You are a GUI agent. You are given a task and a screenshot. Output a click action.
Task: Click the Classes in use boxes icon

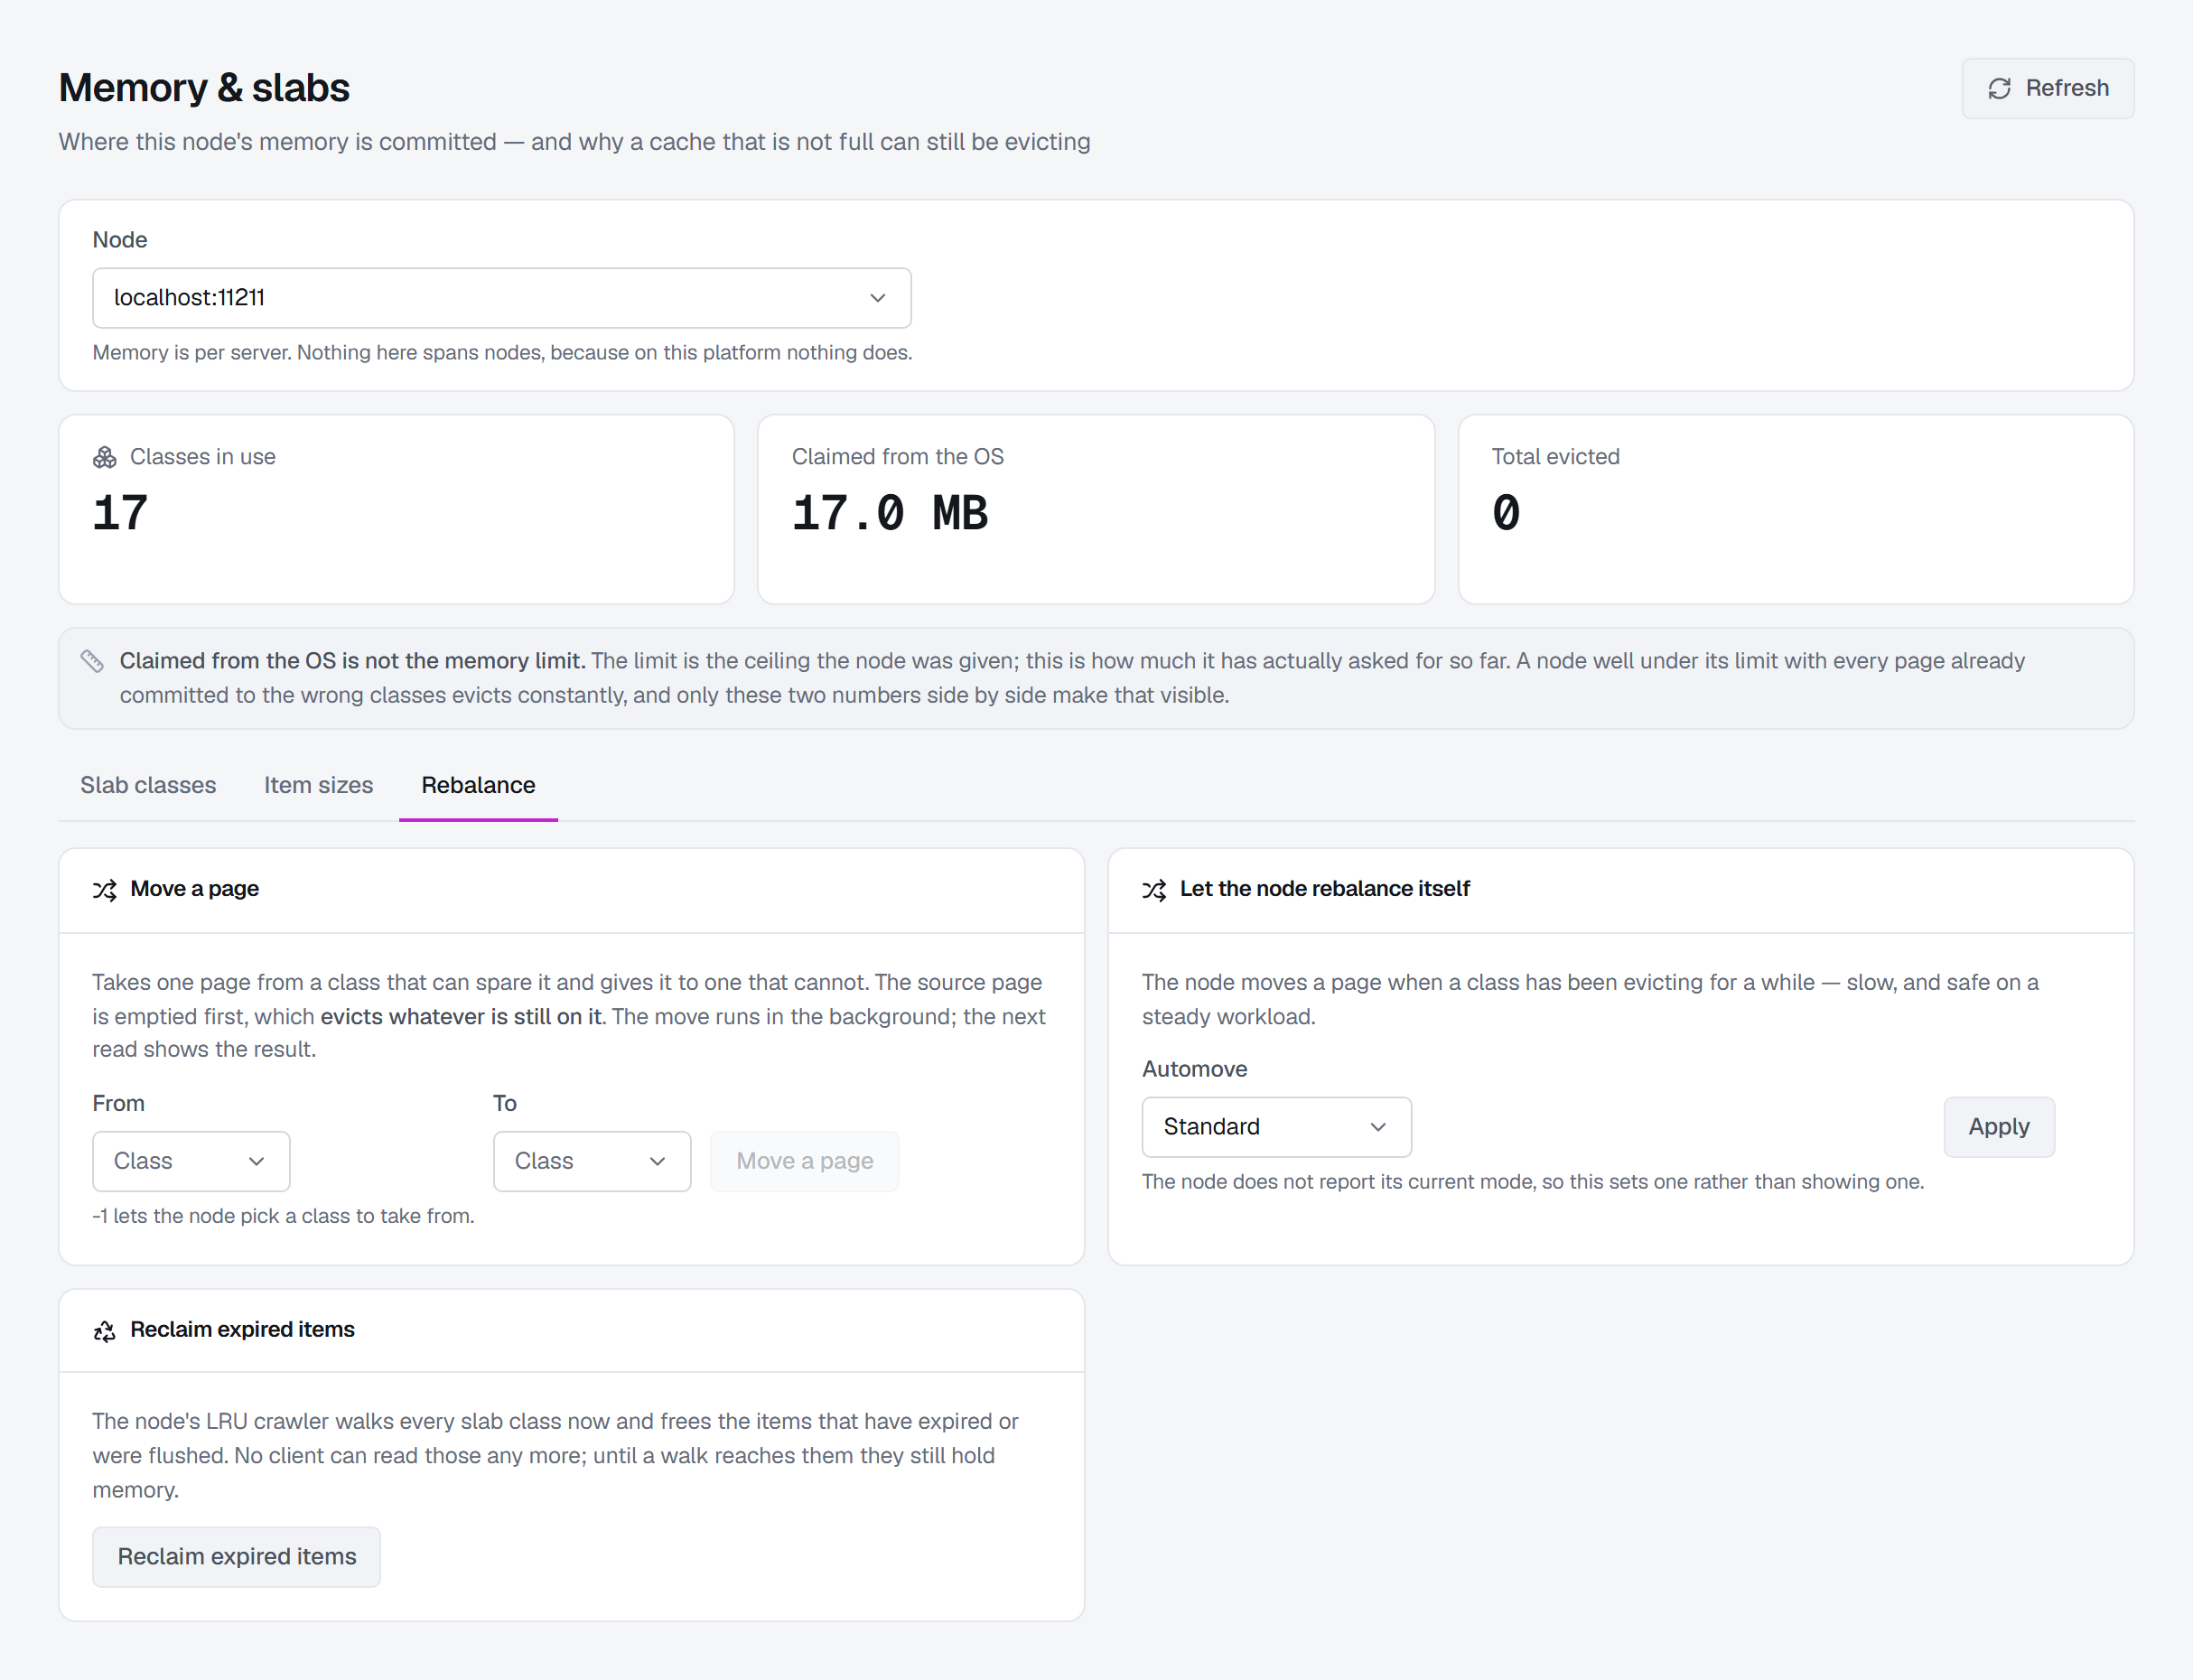point(105,457)
